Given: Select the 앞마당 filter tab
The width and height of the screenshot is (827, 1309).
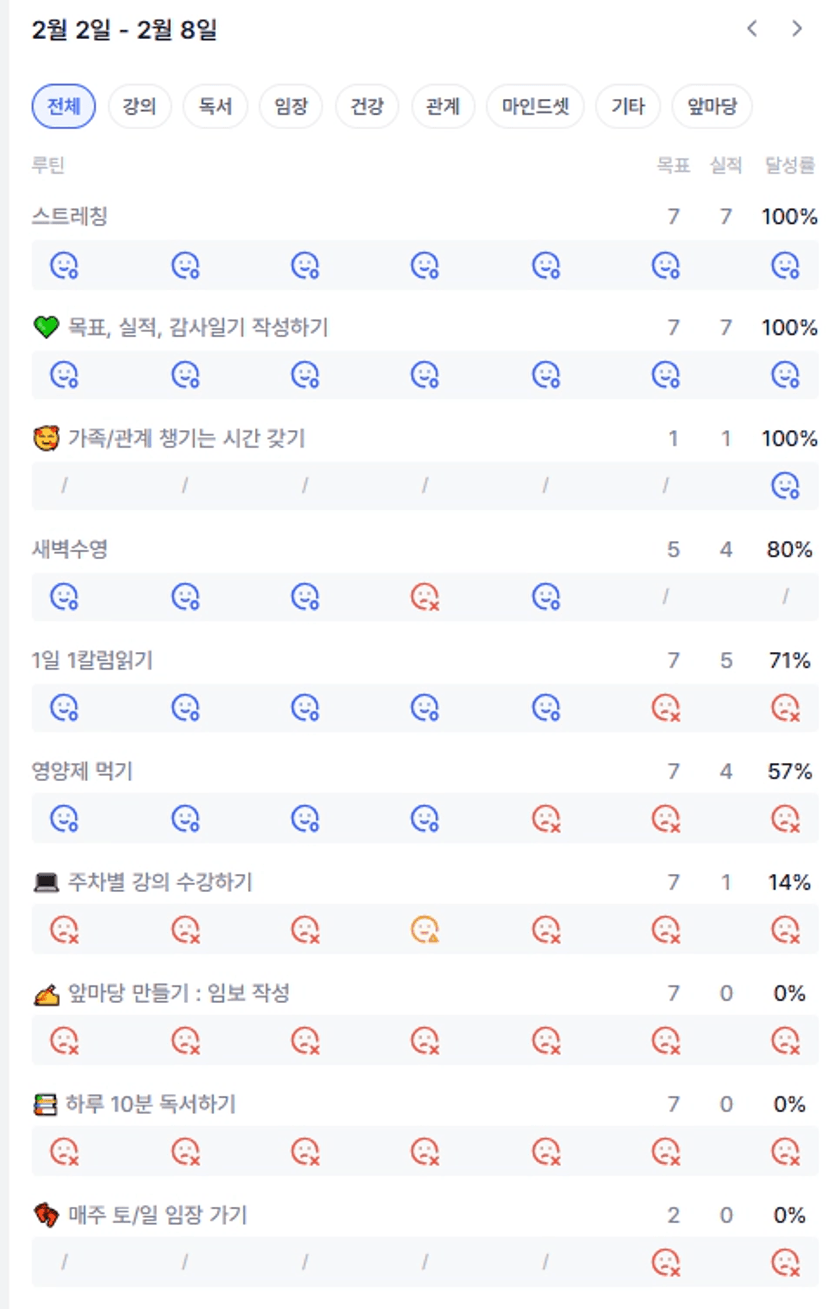Looking at the screenshot, I should (x=712, y=107).
